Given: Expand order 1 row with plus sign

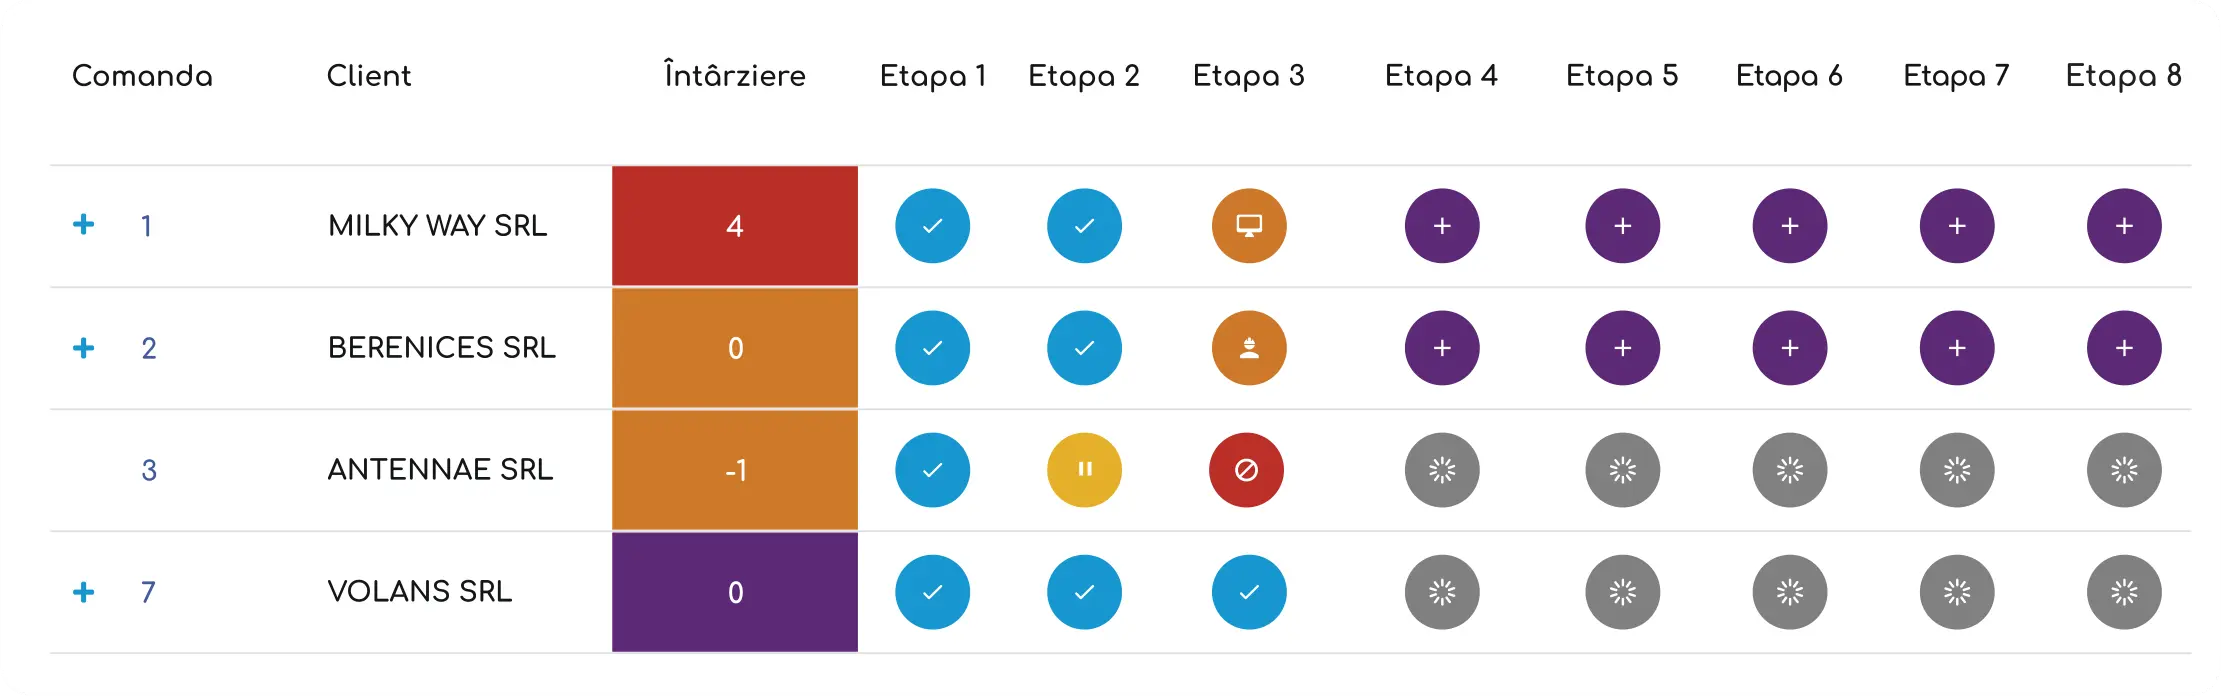Looking at the screenshot, I should 84,224.
